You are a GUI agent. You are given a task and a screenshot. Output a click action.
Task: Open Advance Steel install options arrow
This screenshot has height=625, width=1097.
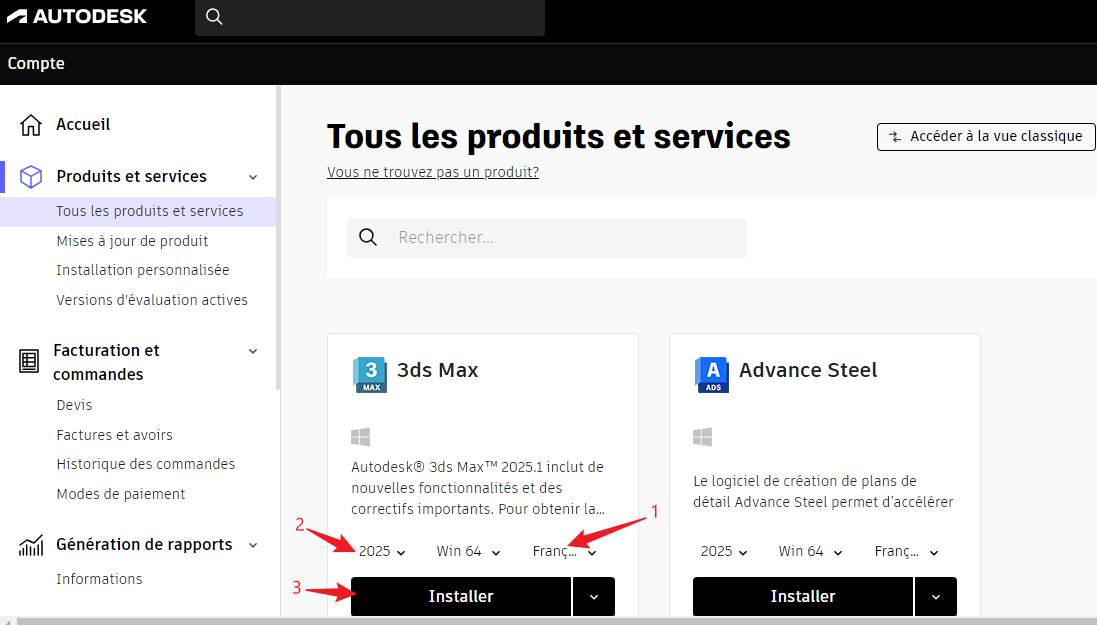(x=936, y=596)
